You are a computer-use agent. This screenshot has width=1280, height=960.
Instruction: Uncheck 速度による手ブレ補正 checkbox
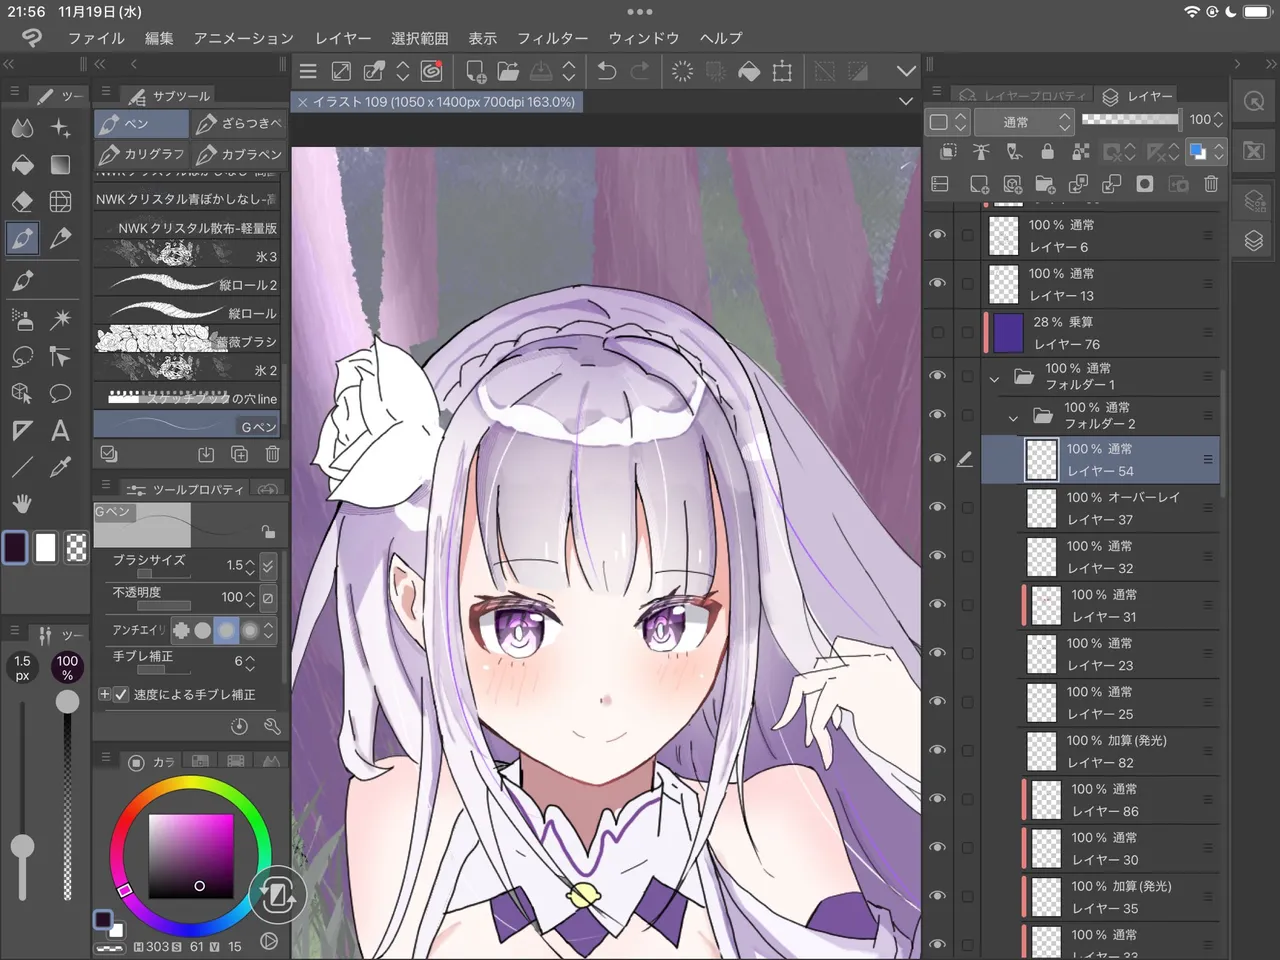tap(121, 694)
